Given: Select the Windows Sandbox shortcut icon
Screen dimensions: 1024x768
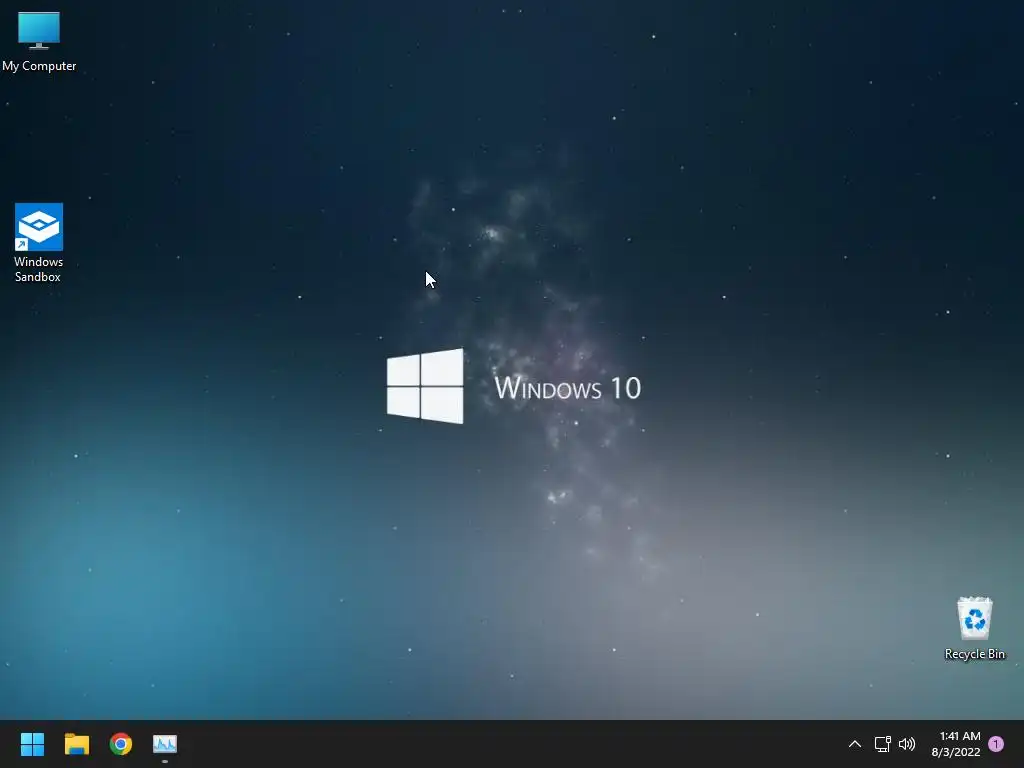Looking at the screenshot, I should pos(39,227).
